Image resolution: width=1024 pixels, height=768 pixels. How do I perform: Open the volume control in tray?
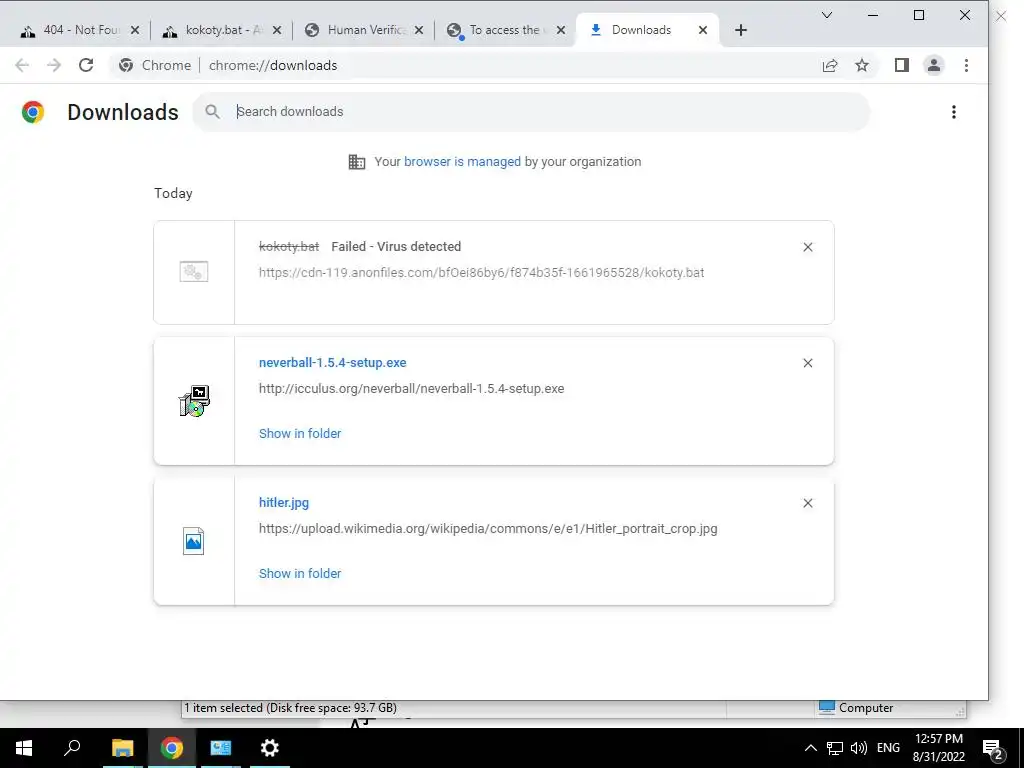click(859, 748)
